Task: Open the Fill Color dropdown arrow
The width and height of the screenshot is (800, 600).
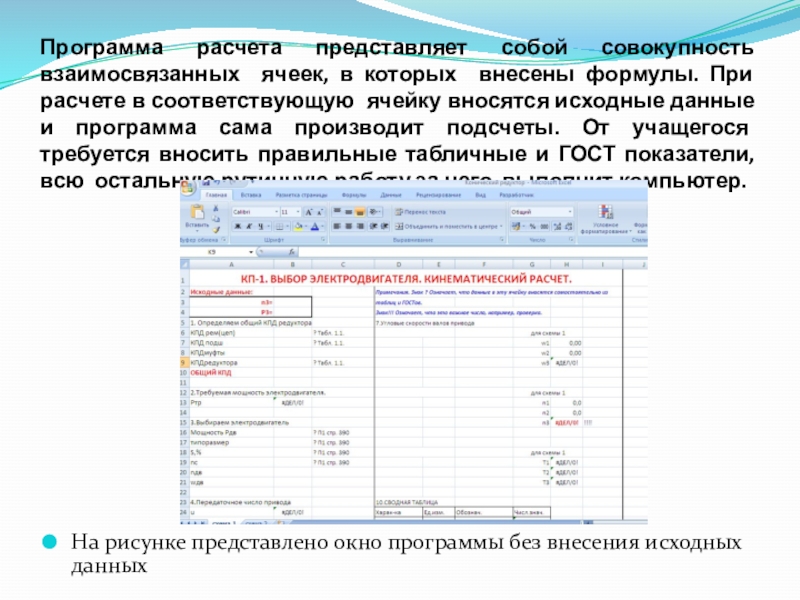Action: [x=306, y=227]
